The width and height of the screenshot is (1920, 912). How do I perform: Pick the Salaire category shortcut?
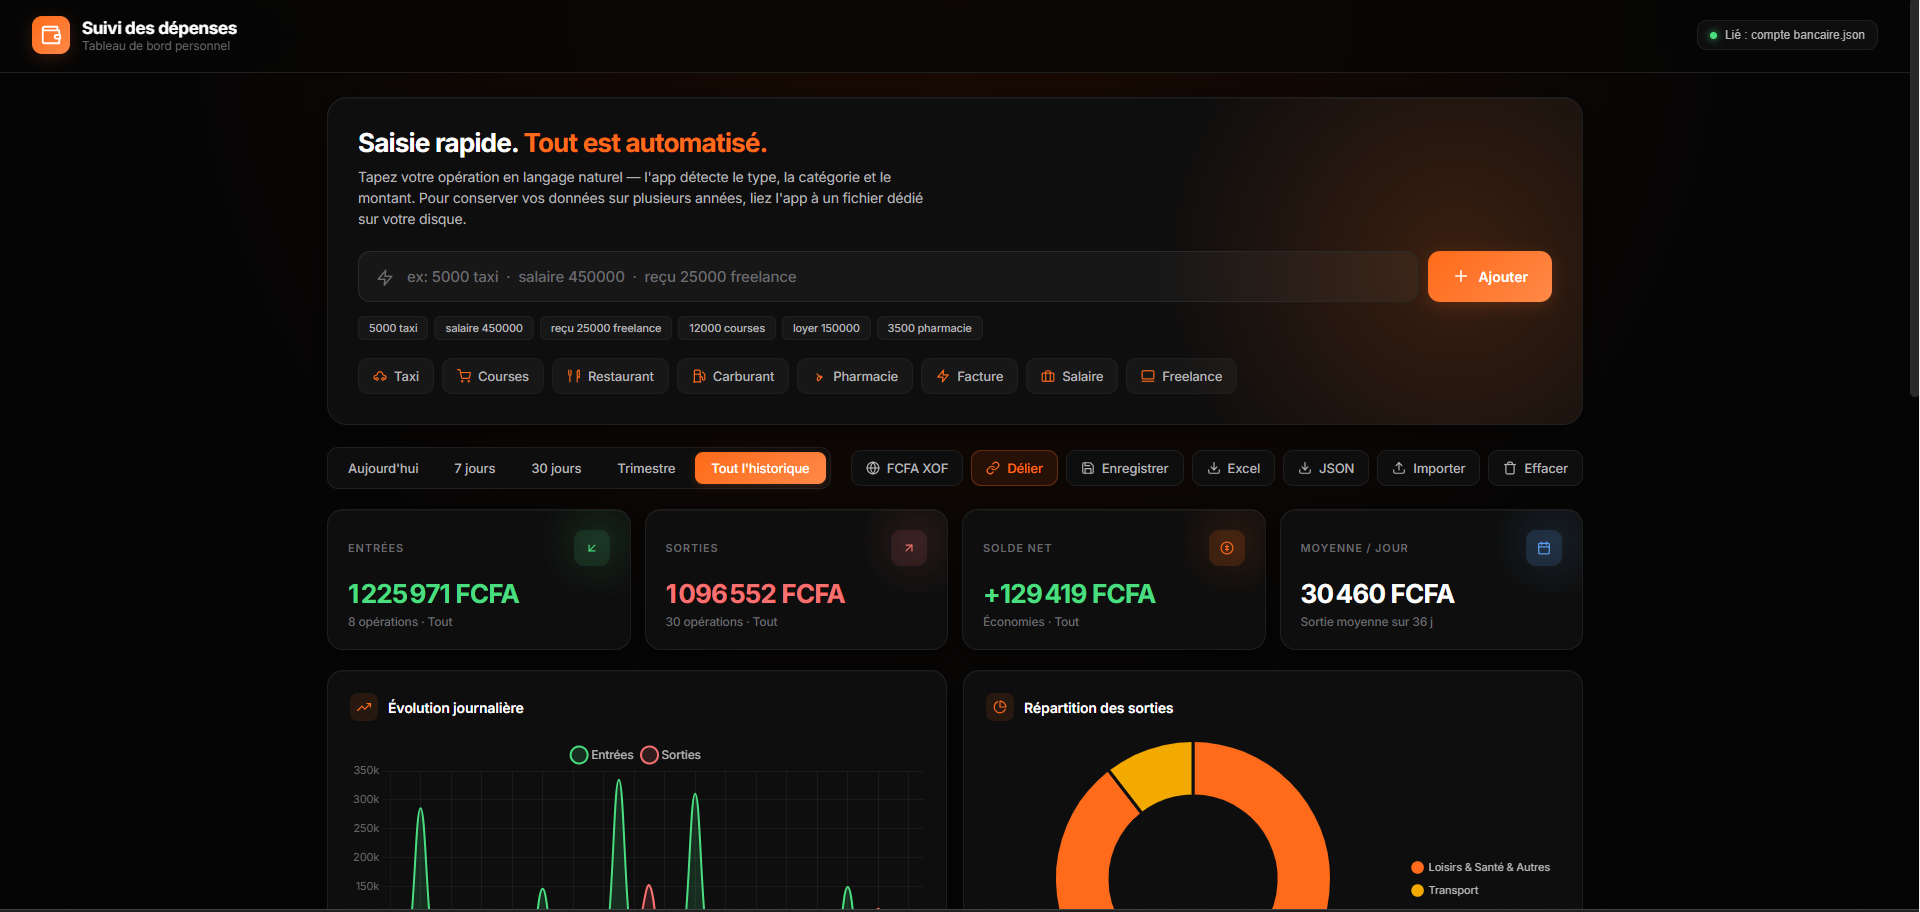(1072, 376)
